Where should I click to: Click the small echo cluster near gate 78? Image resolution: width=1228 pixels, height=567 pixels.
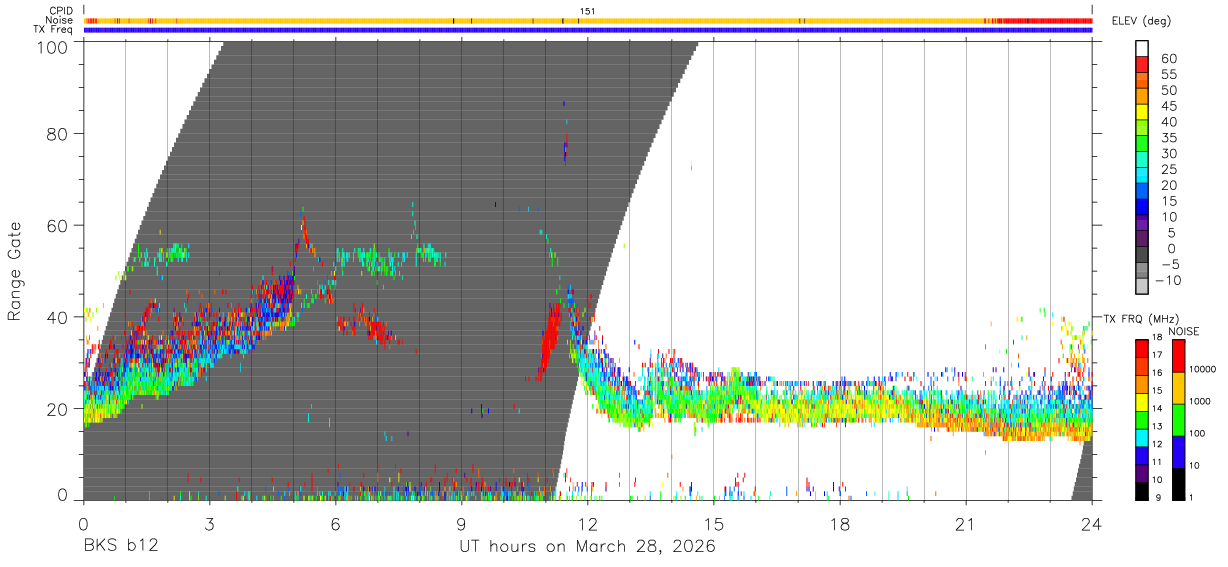click(565, 147)
